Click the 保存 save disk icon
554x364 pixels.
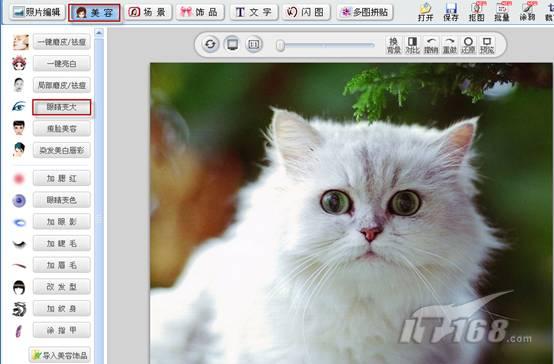tap(451, 11)
